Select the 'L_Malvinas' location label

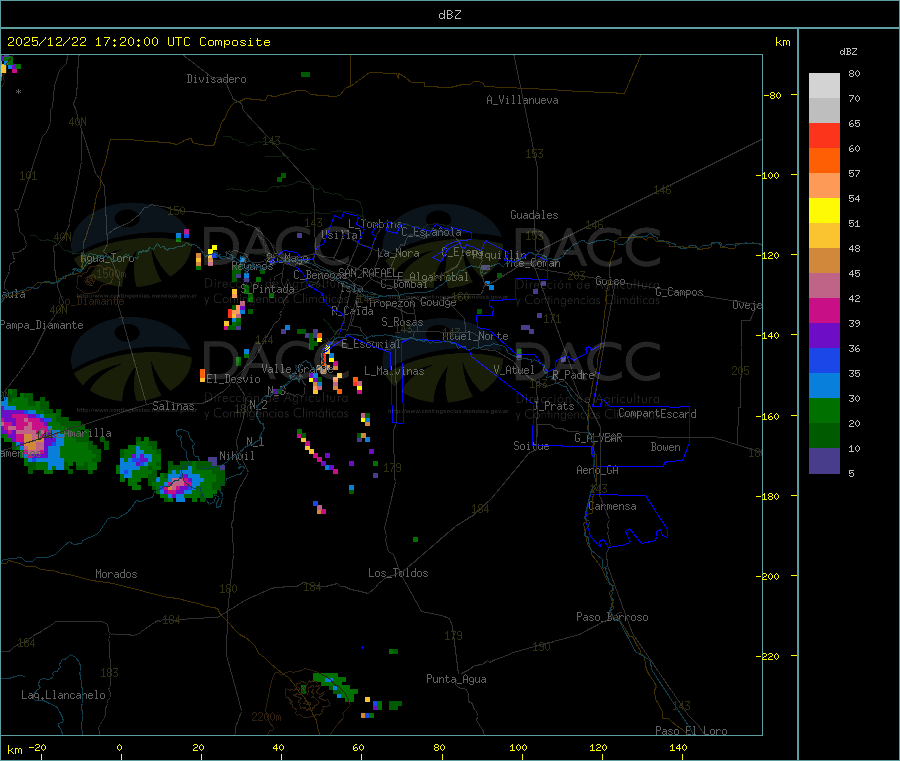click(394, 371)
